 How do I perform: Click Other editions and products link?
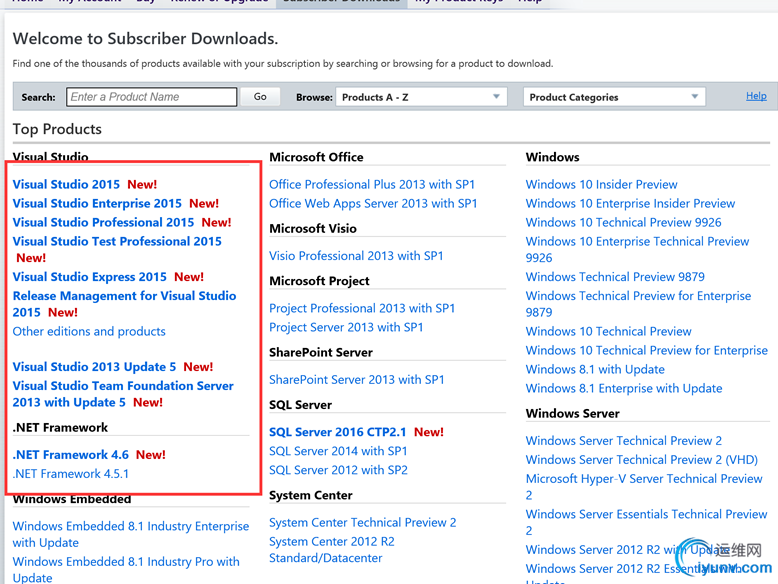coord(89,331)
